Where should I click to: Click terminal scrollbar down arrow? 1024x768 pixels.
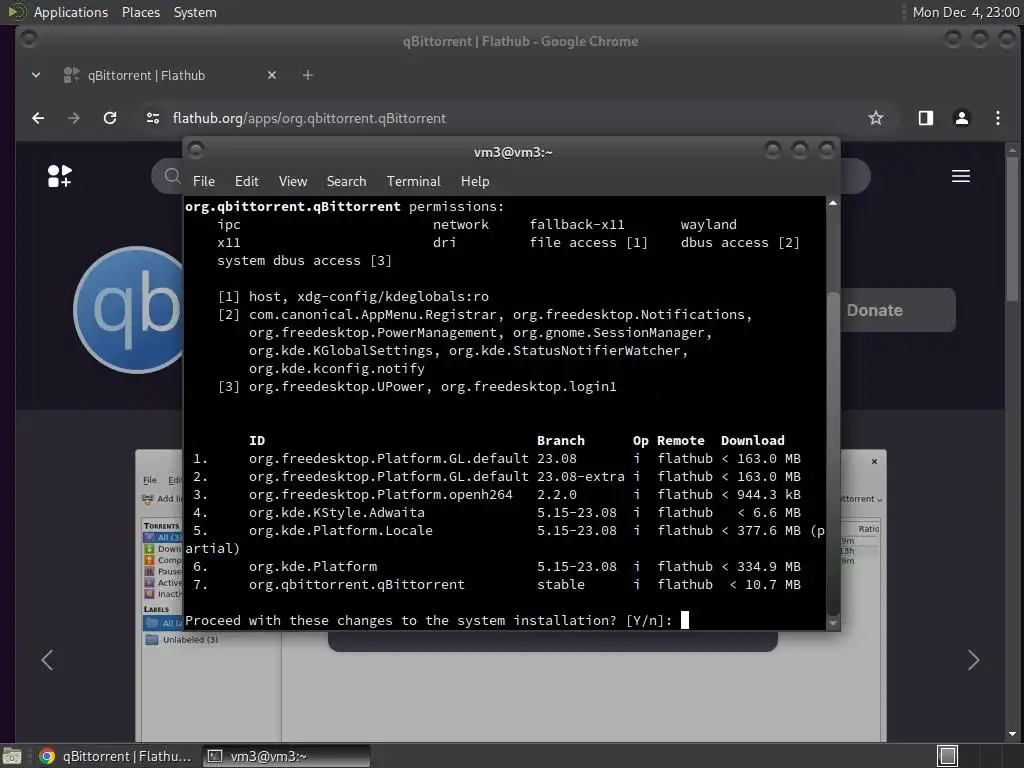tap(833, 624)
